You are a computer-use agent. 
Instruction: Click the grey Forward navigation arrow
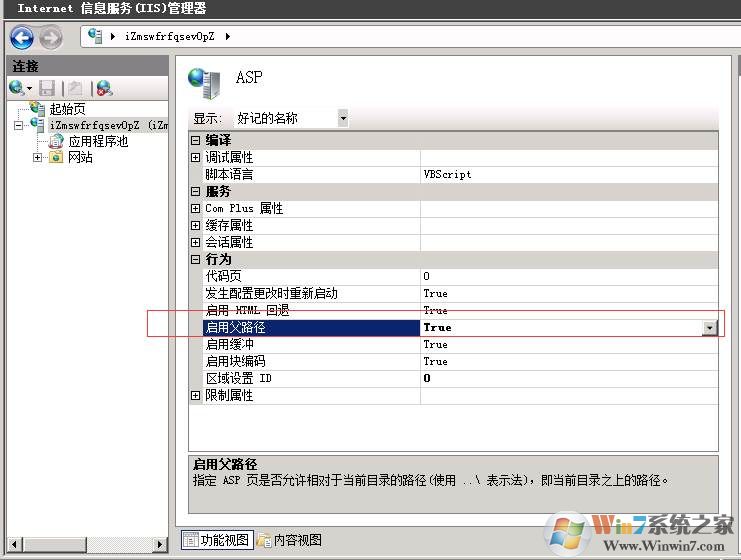[x=51, y=38]
